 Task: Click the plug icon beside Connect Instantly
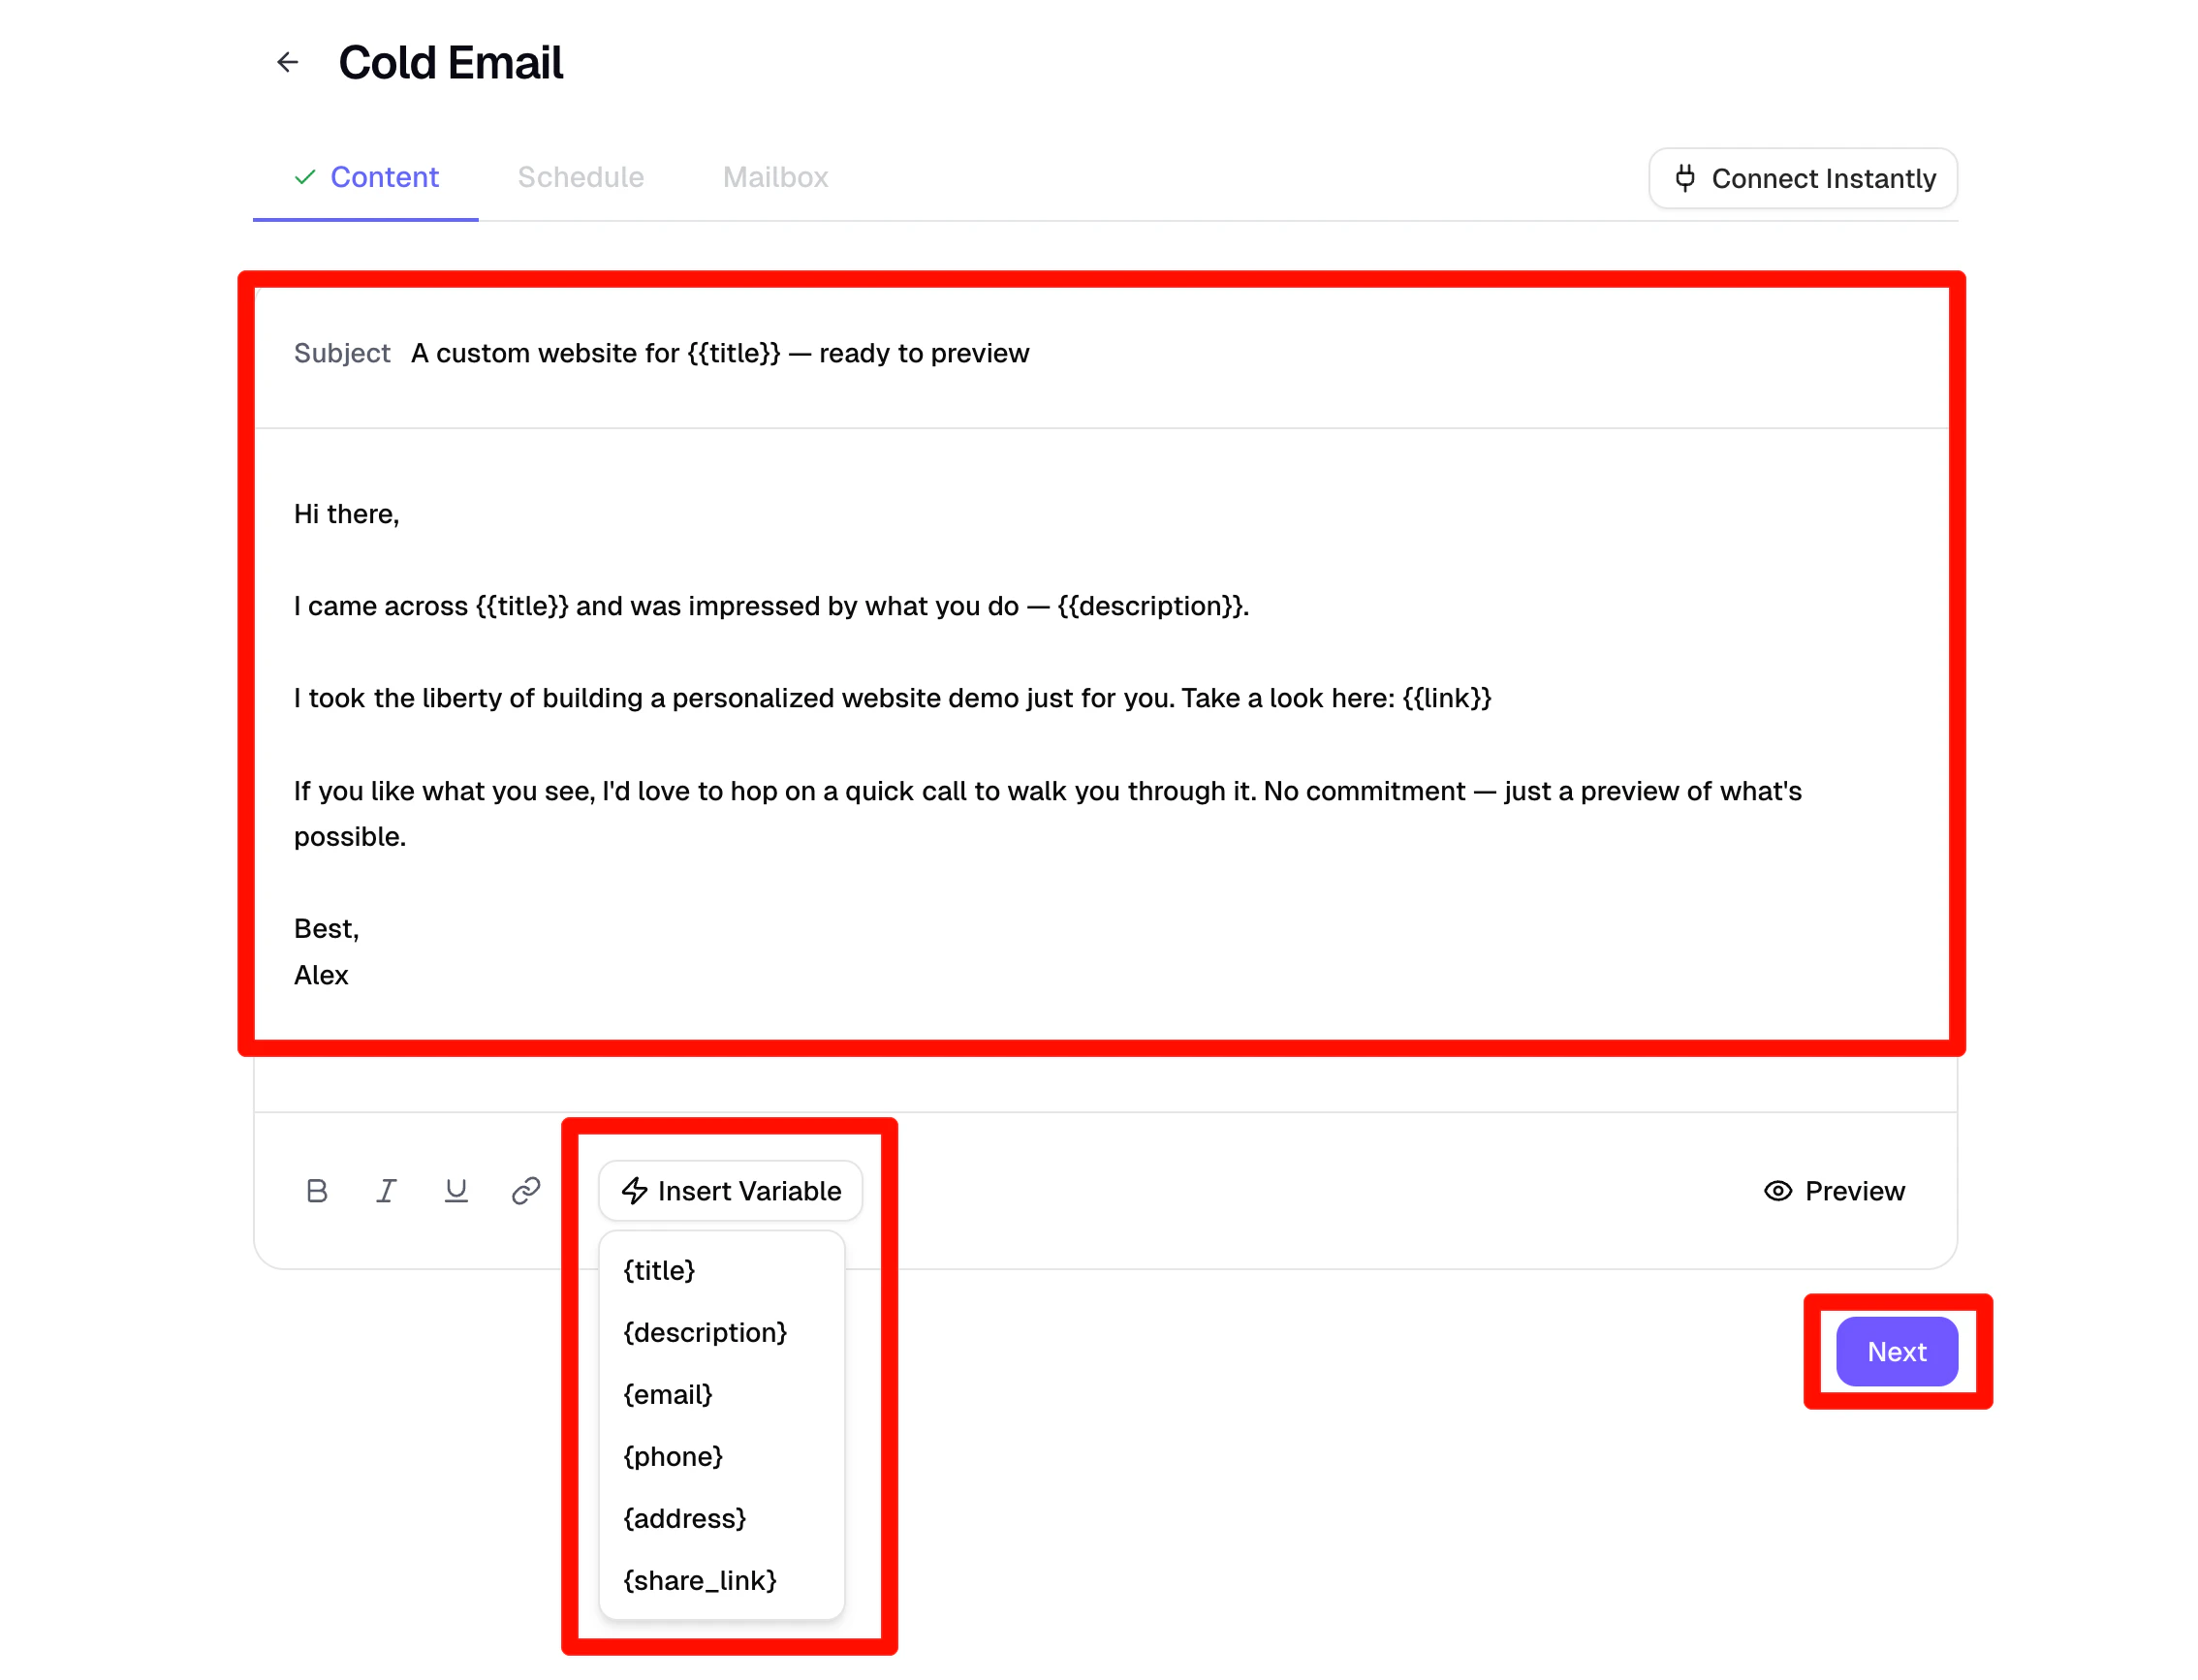[1687, 178]
